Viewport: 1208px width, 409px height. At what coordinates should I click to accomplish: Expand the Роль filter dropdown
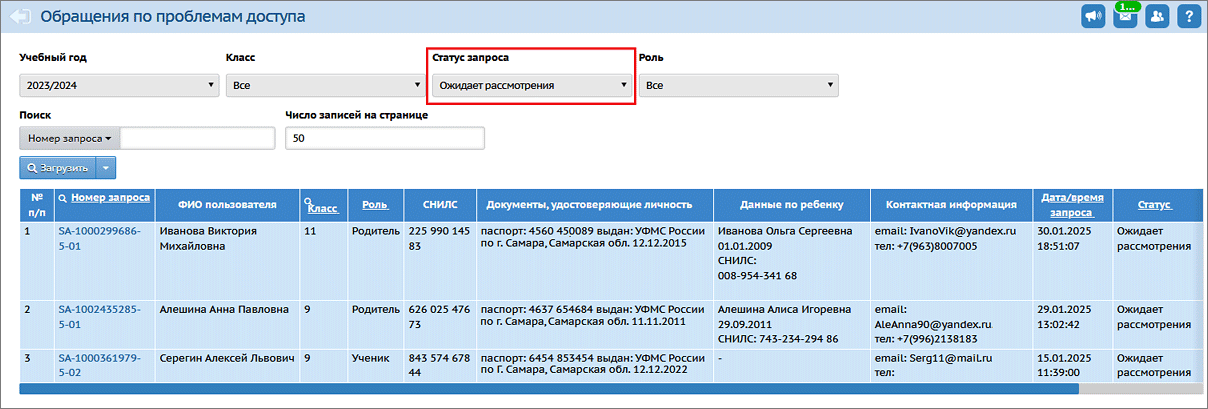(738, 85)
